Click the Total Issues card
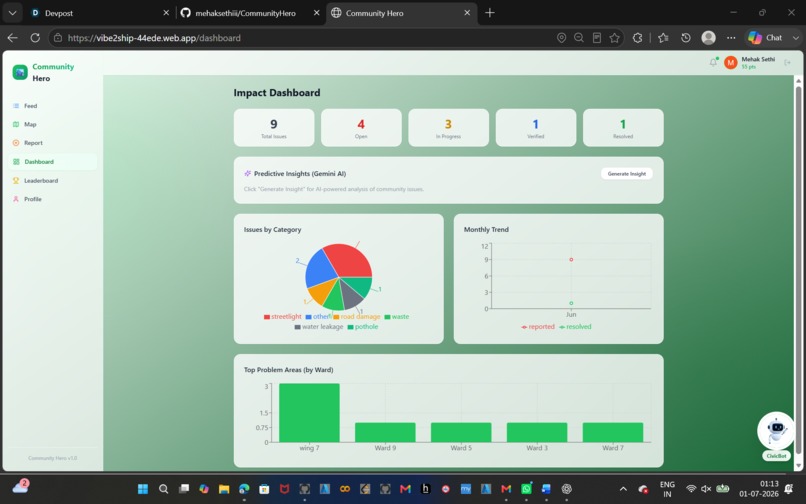The width and height of the screenshot is (806, 504). [274, 128]
